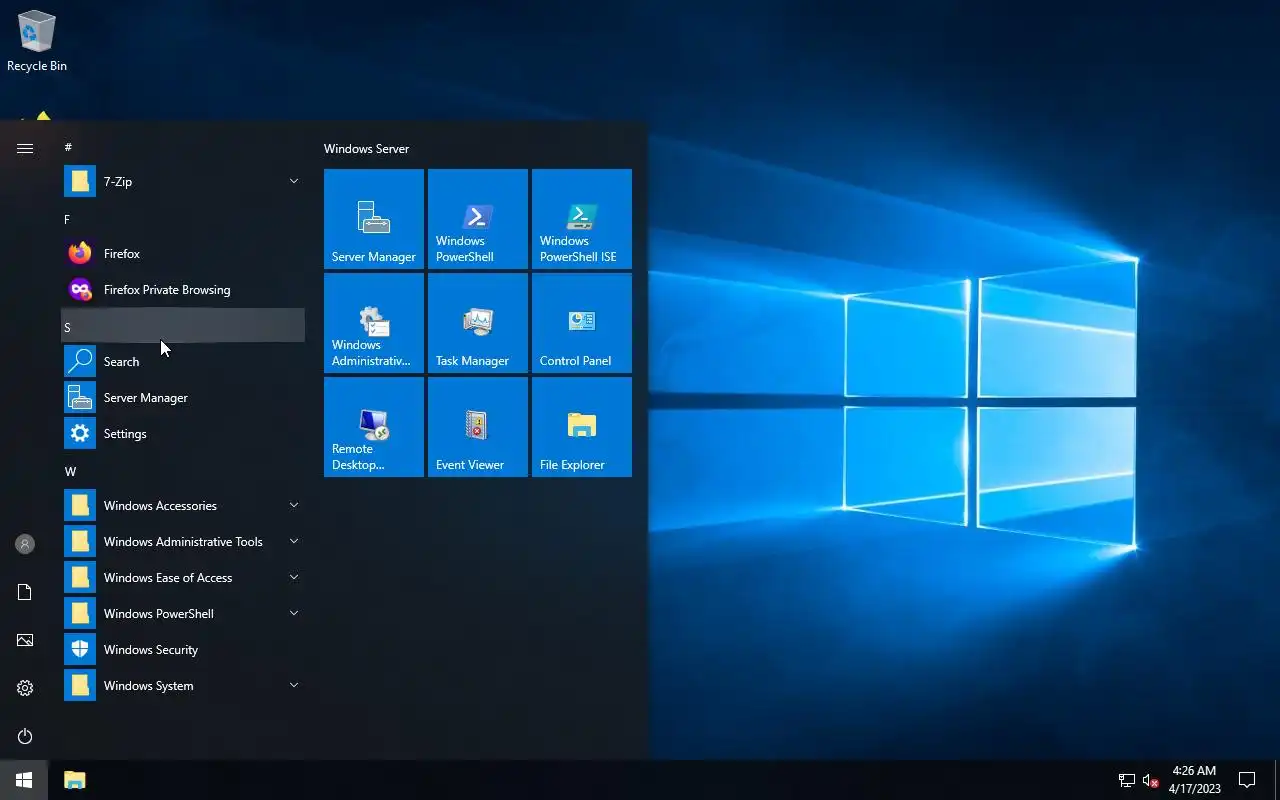Launch the Task Manager tile
Viewport: 1280px width, 800px height.
point(478,323)
